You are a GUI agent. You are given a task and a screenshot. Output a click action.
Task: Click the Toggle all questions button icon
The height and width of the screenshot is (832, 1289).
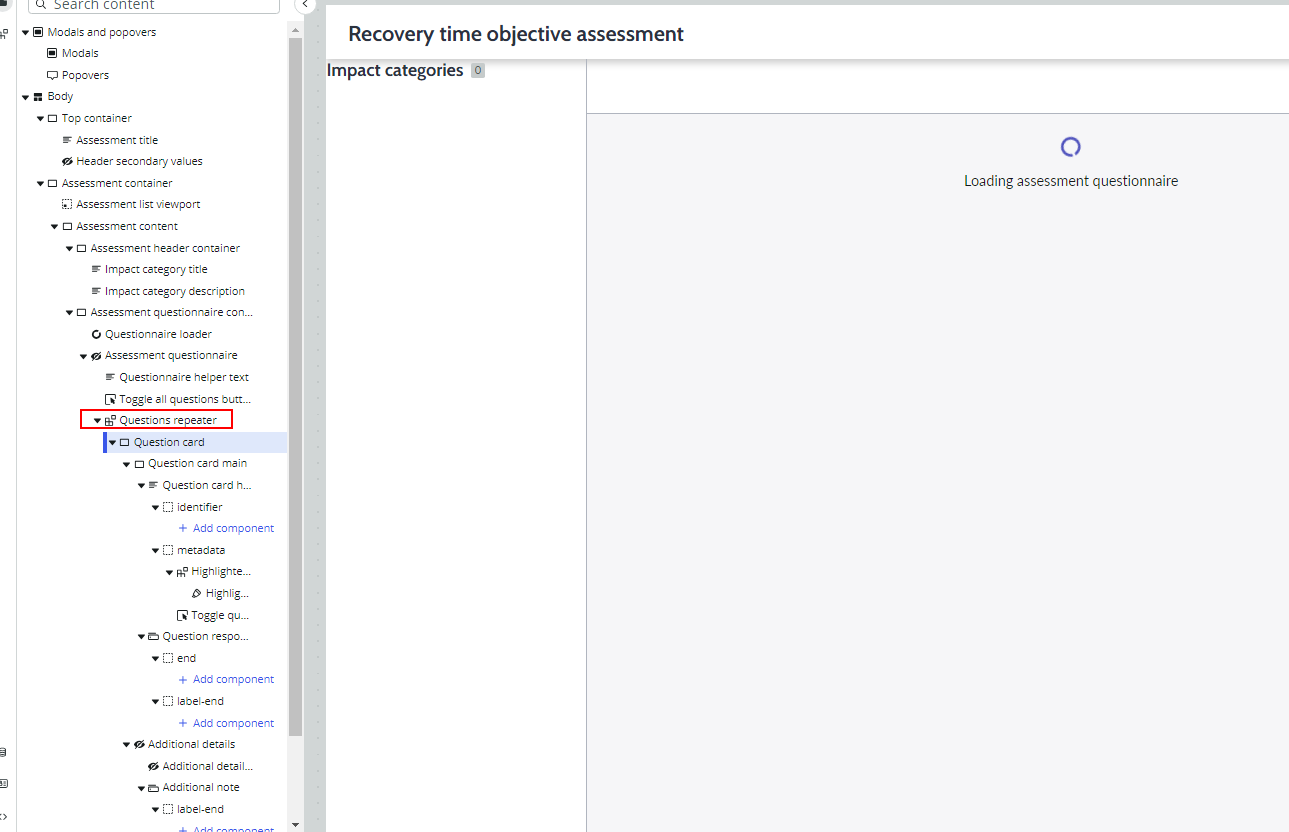[110, 399]
